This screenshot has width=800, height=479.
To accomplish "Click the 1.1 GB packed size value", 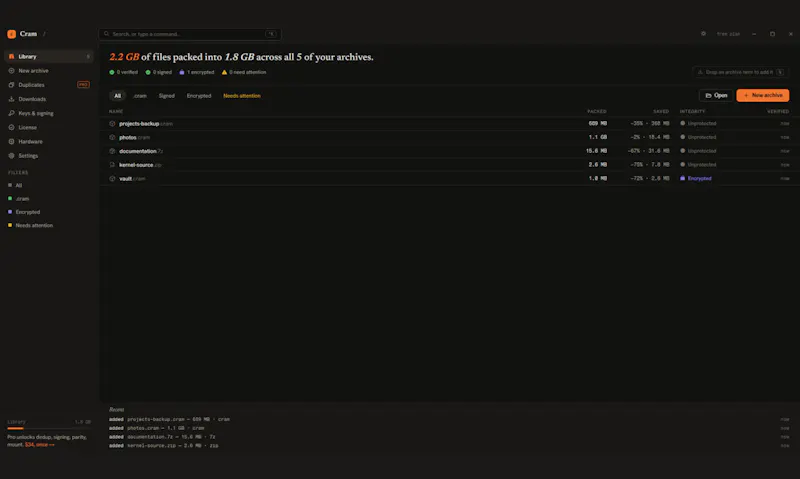I will pyautogui.click(x=597, y=137).
